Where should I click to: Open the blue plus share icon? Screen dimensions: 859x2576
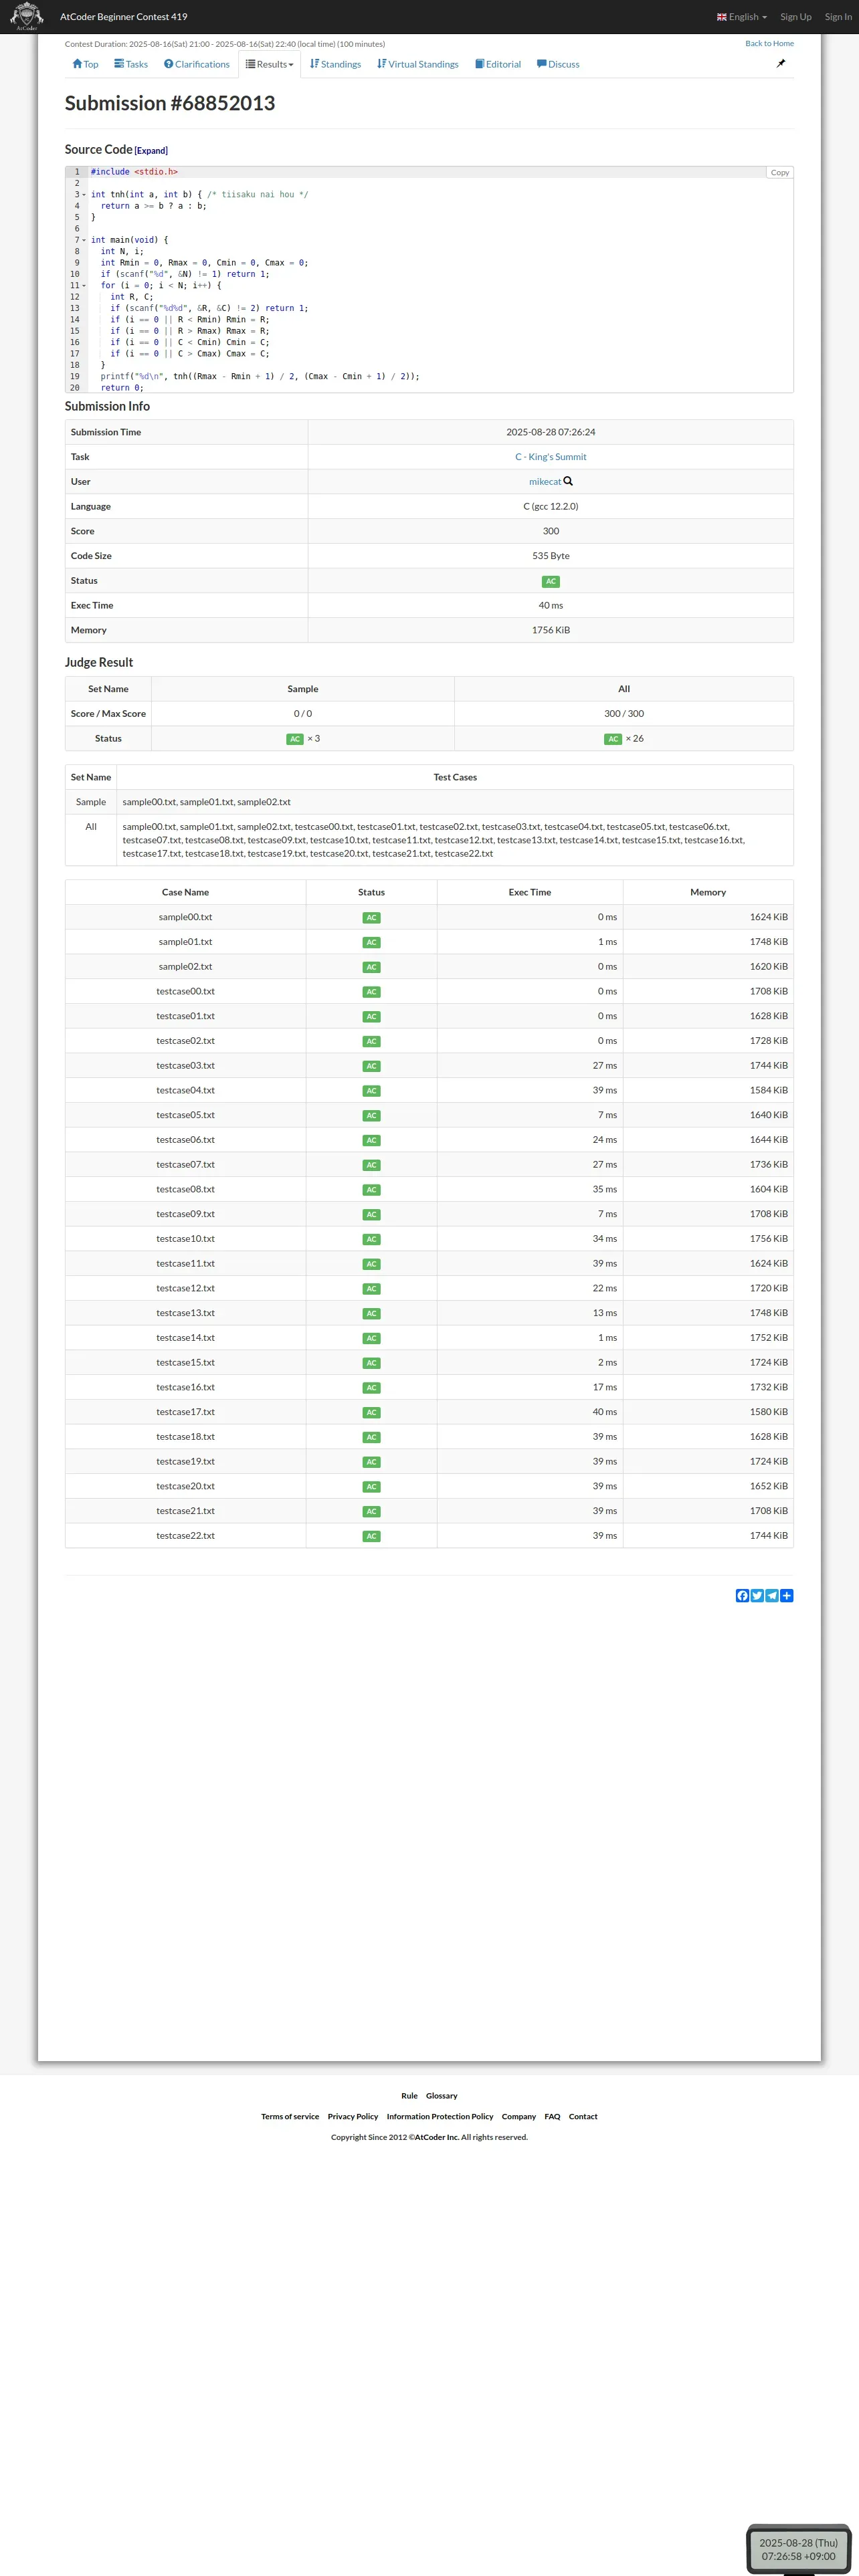(x=787, y=1595)
